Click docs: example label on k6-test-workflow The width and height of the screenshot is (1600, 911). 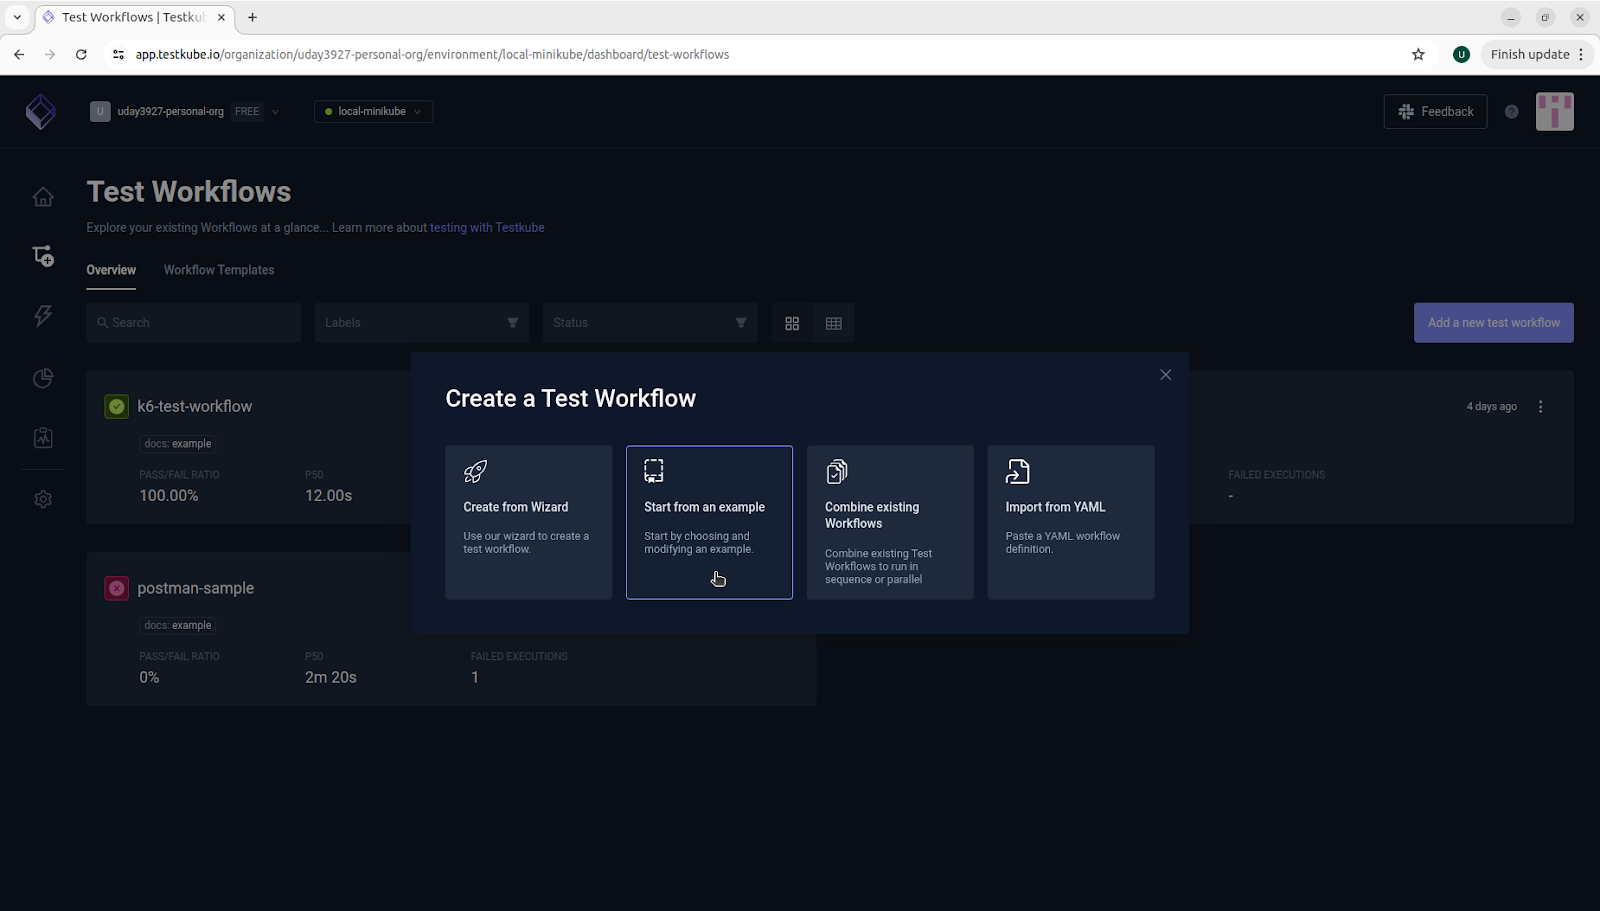click(178, 444)
